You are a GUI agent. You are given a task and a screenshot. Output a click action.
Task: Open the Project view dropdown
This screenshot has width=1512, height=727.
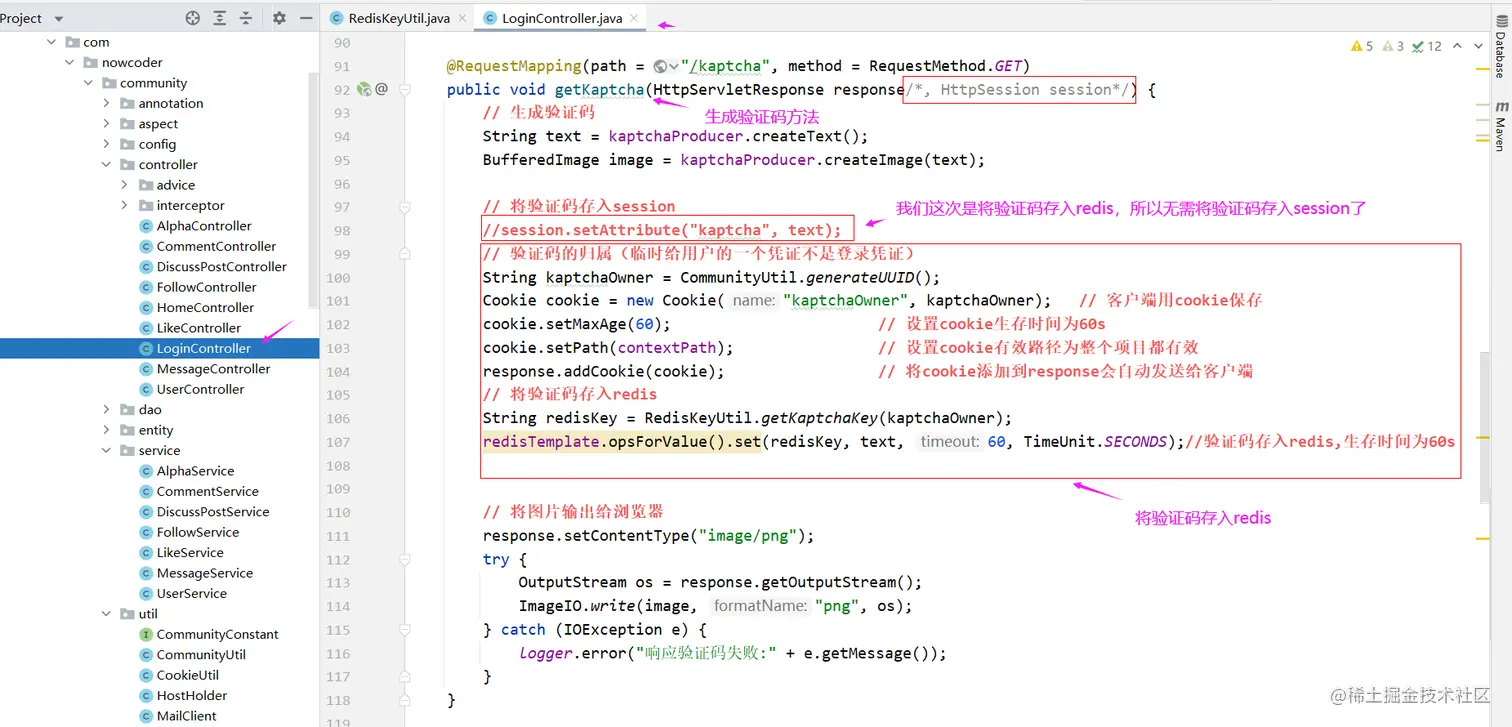(58, 19)
